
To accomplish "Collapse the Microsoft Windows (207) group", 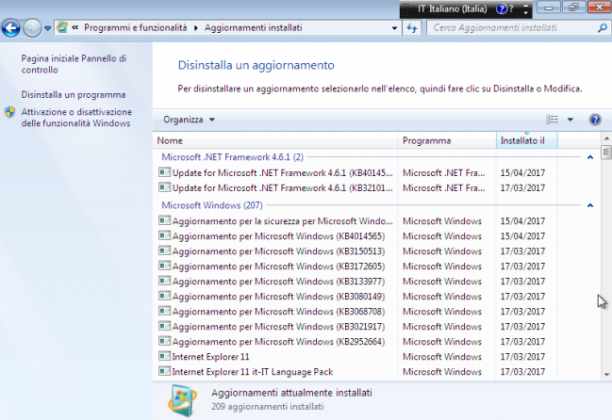I will (590, 205).
